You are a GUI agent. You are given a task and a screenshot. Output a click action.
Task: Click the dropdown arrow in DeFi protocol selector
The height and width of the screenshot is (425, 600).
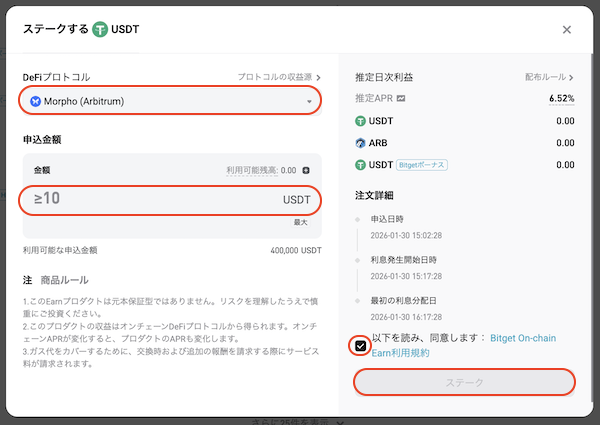click(x=309, y=102)
